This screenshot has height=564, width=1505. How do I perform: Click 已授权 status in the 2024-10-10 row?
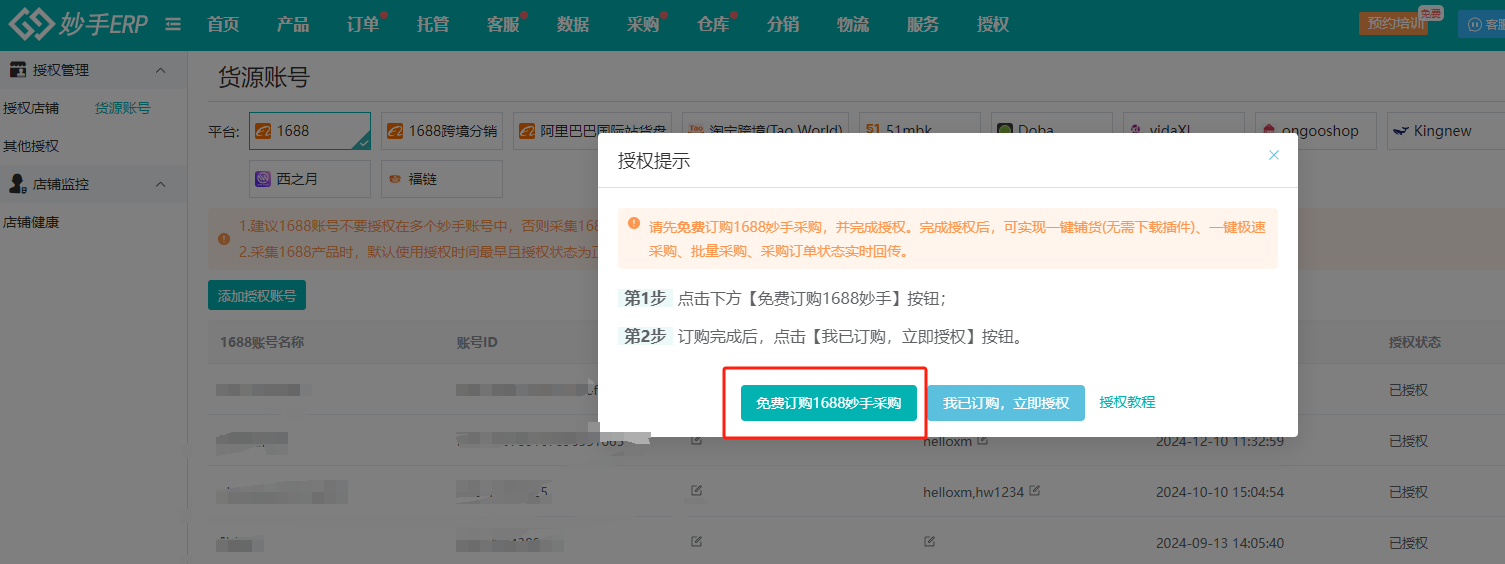[1408, 492]
